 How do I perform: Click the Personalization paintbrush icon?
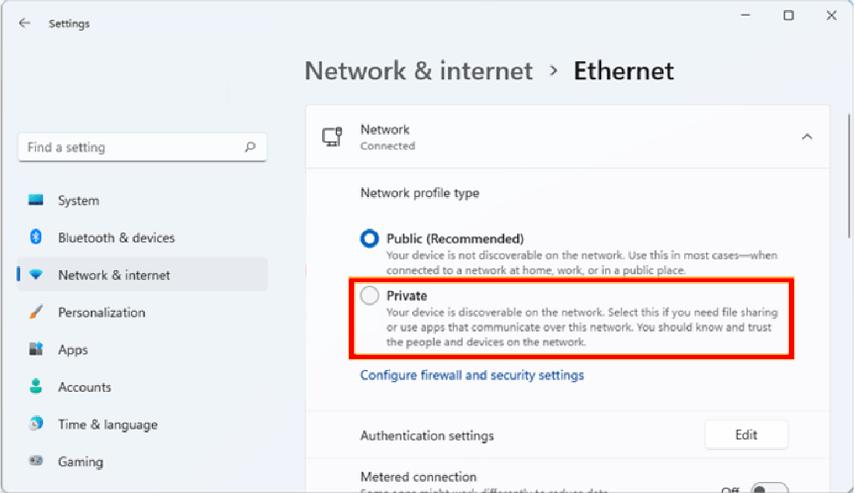36,312
